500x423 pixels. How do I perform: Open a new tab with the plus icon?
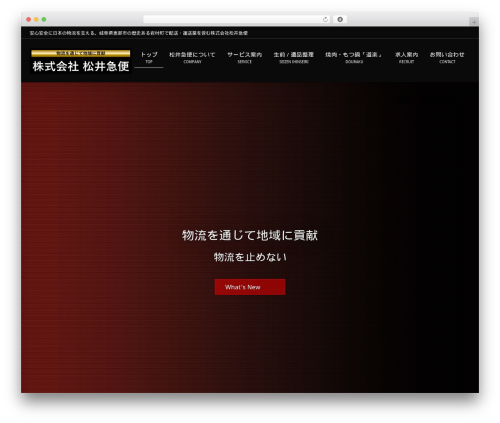click(x=474, y=22)
